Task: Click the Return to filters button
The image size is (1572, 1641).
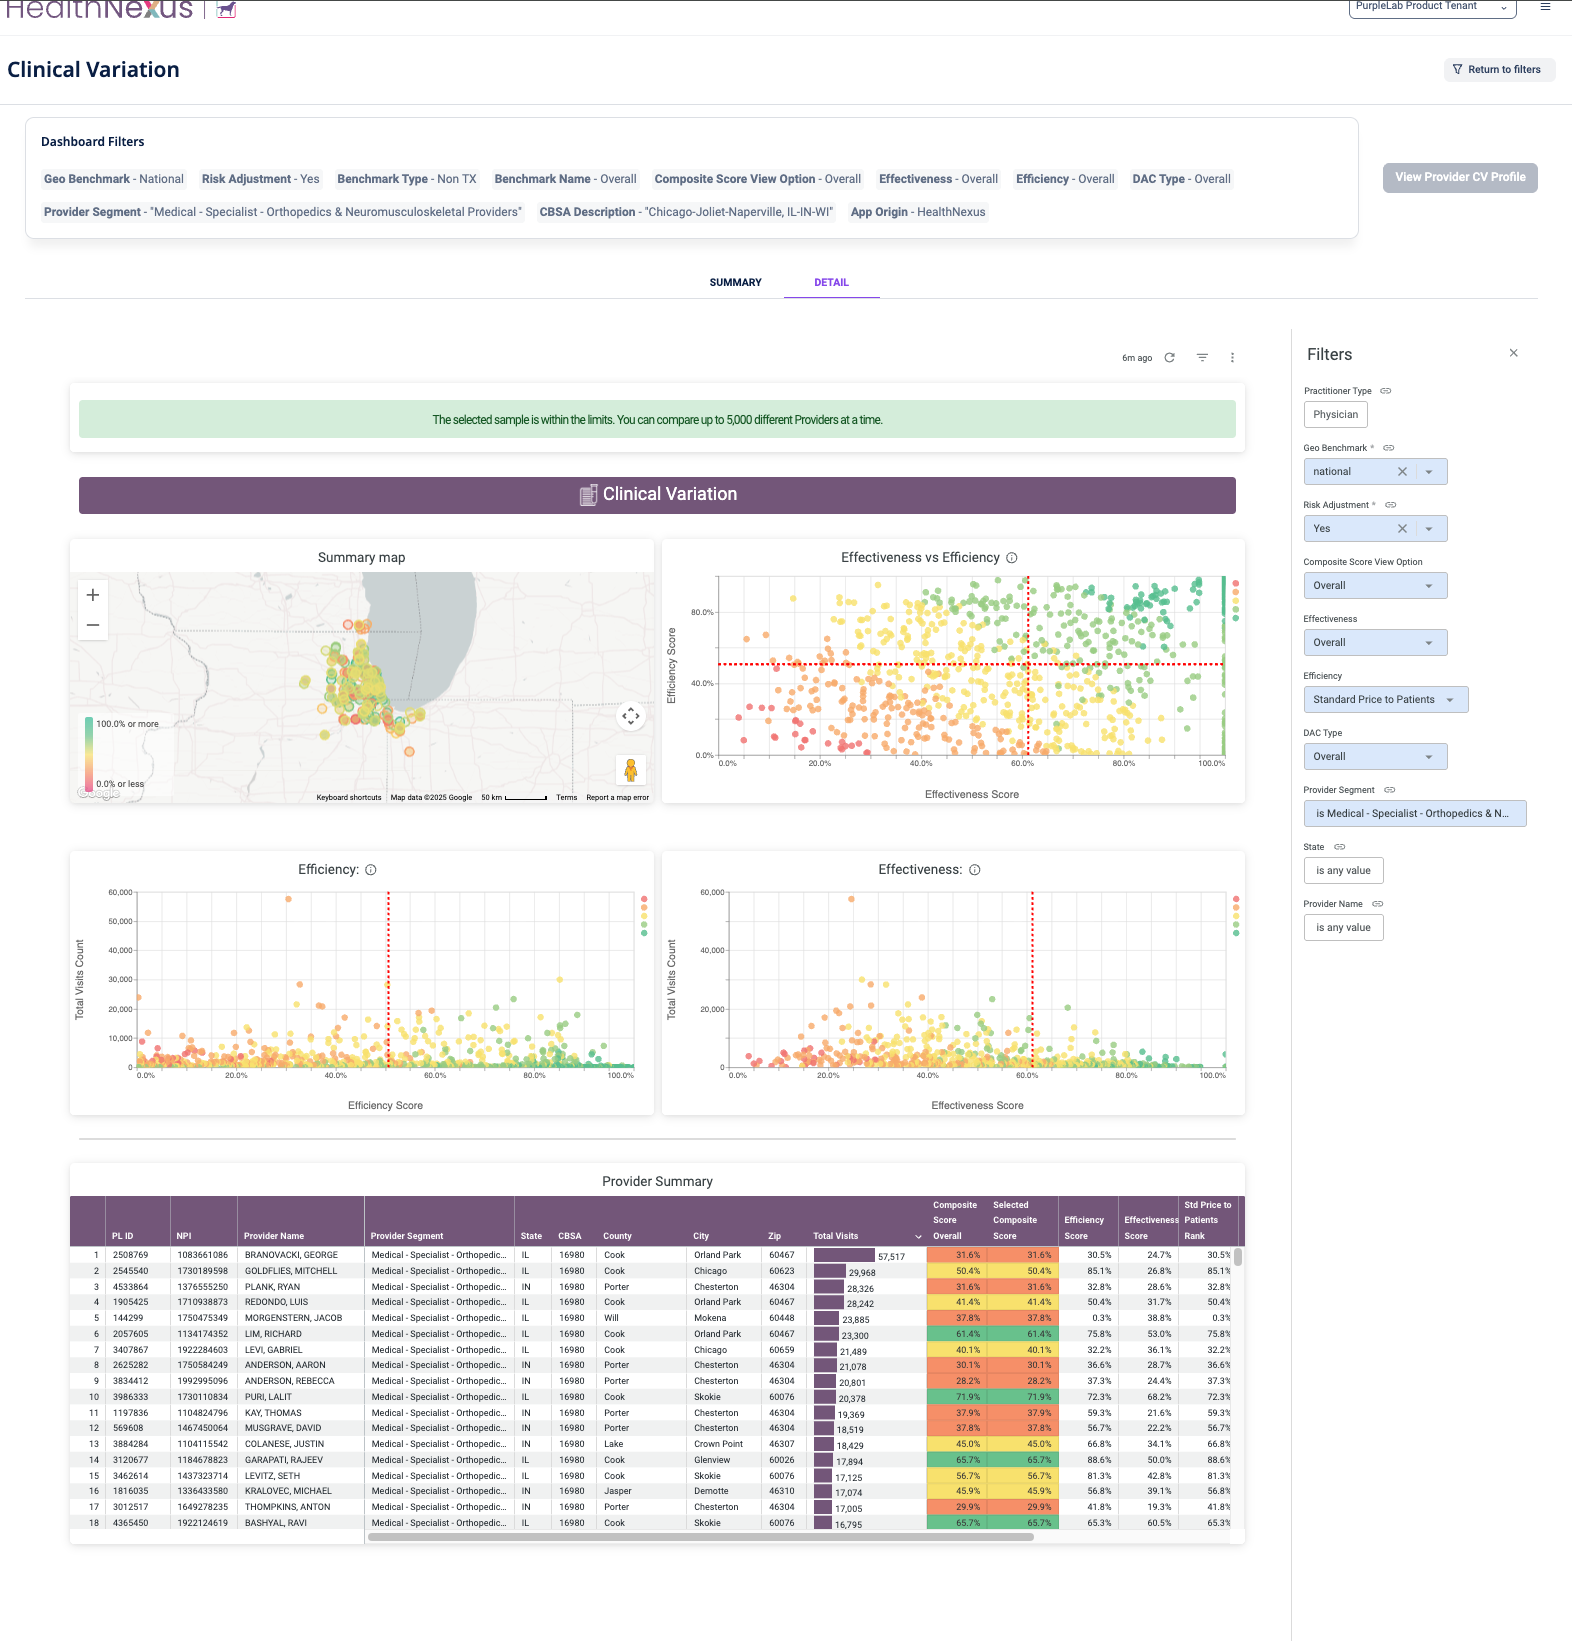Action: click(x=1499, y=70)
